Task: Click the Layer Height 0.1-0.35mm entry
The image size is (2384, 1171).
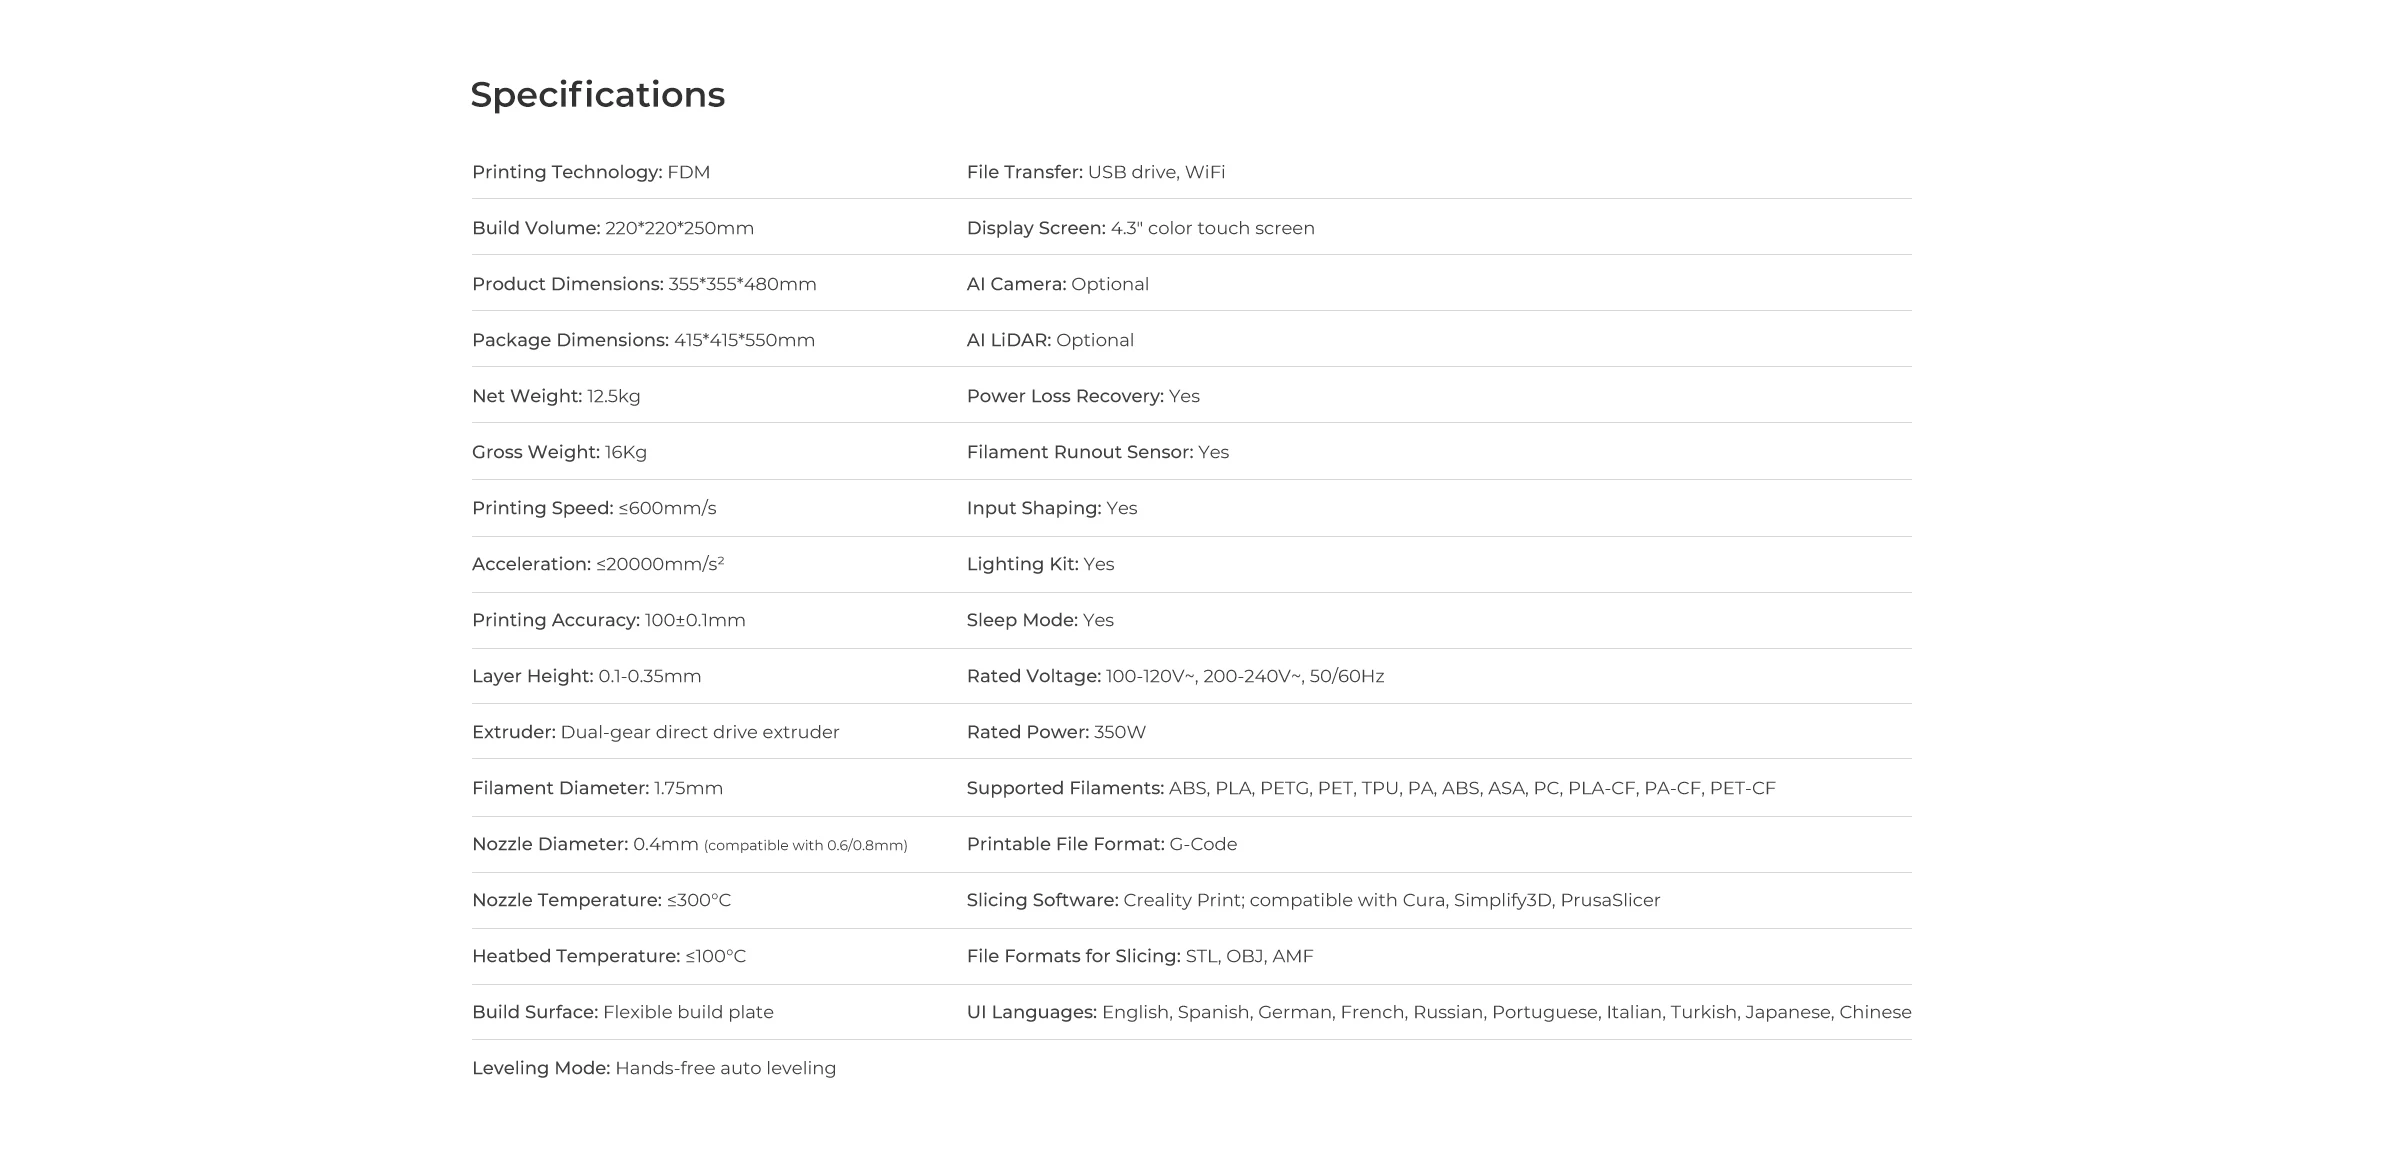Action: [x=586, y=676]
